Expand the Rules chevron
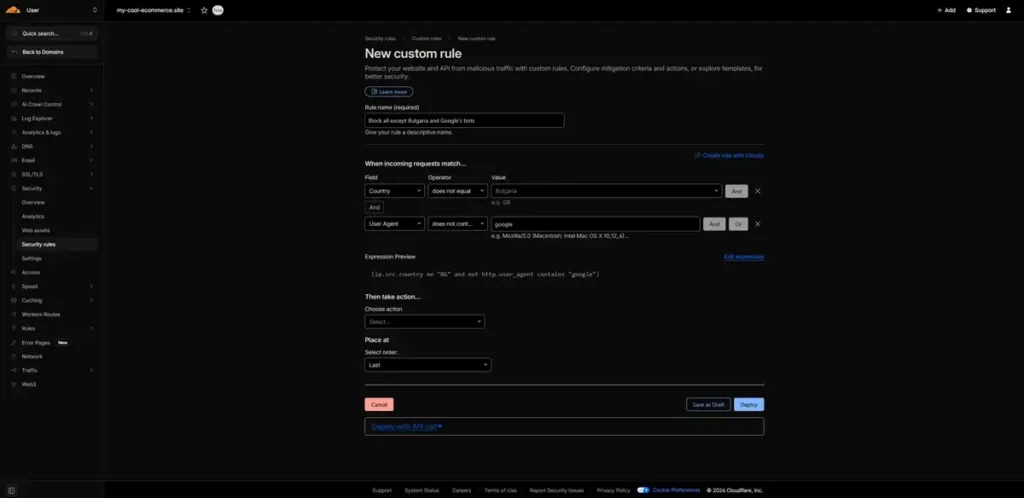The image size is (1024, 498). pyautogui.click(x=91, y=328)
